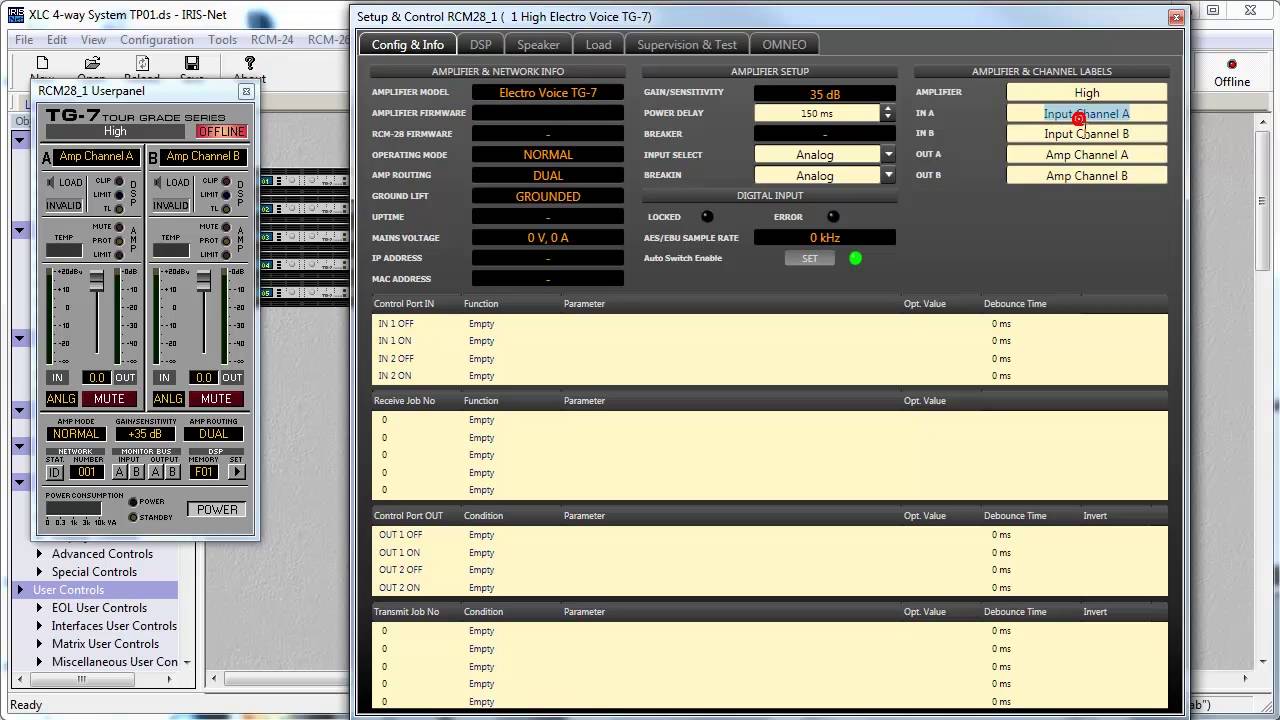Open the Configuration menu
The image size is (1280, 720).
click(157, 40)
